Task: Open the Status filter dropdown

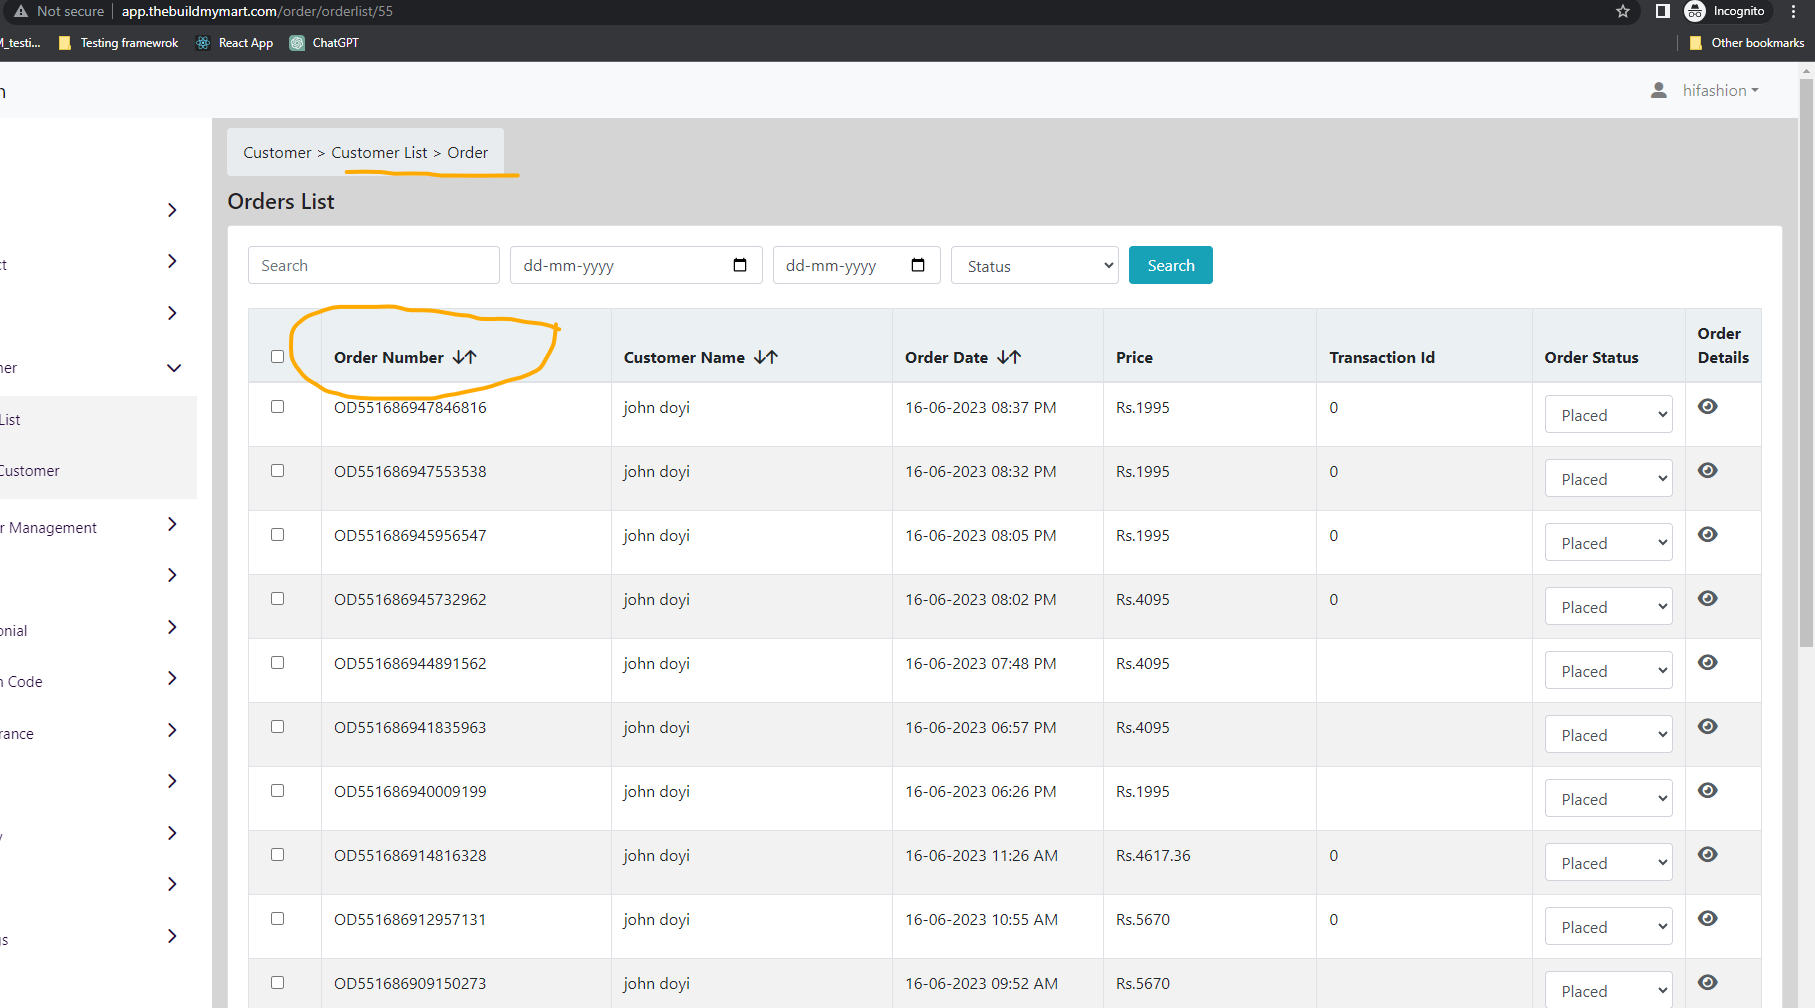Action: pyautogui.click(x=1035, y=265)
